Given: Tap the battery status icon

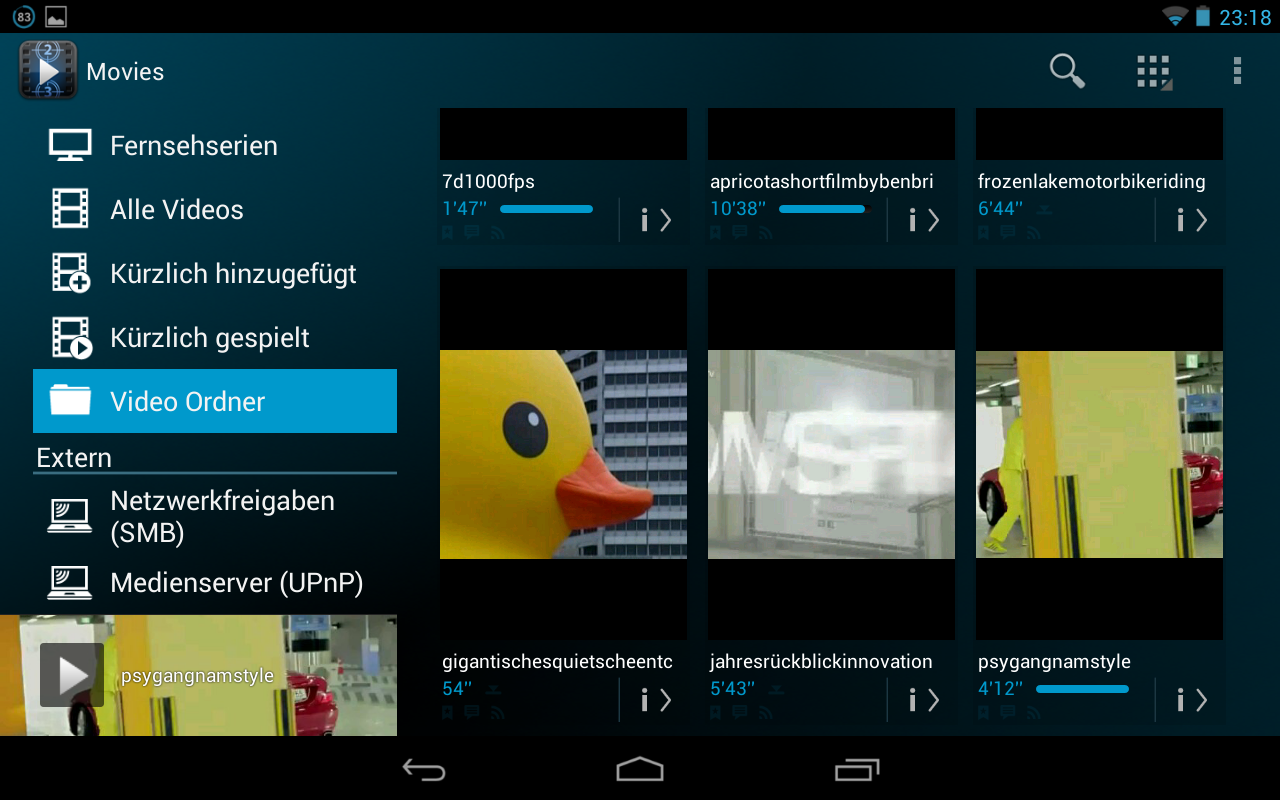Looking at the screenshot, I should 1202,16.
